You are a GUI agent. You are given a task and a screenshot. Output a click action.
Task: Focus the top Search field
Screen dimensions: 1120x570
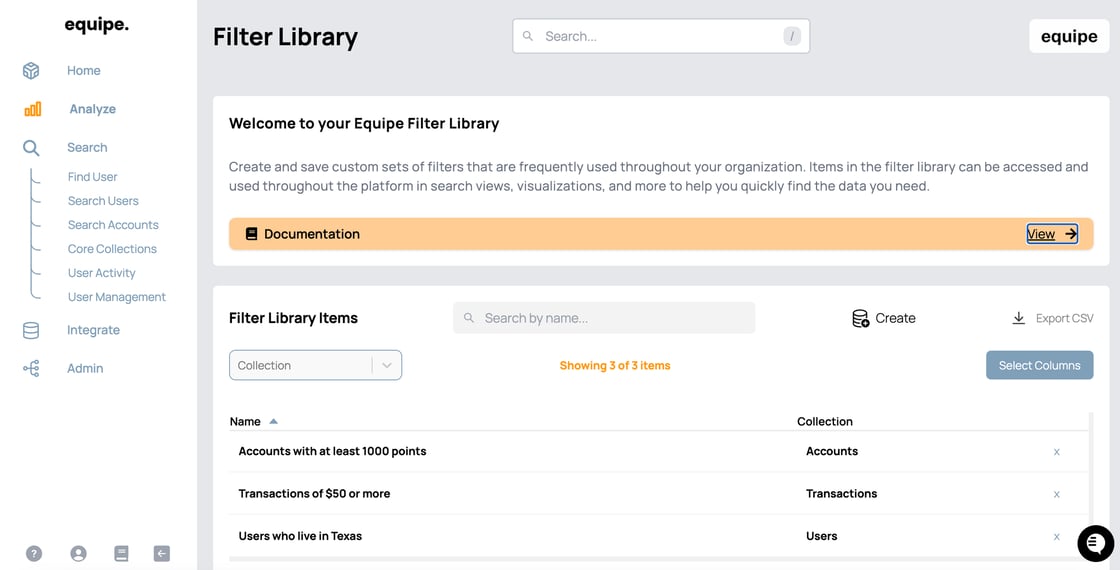point(661,36)
